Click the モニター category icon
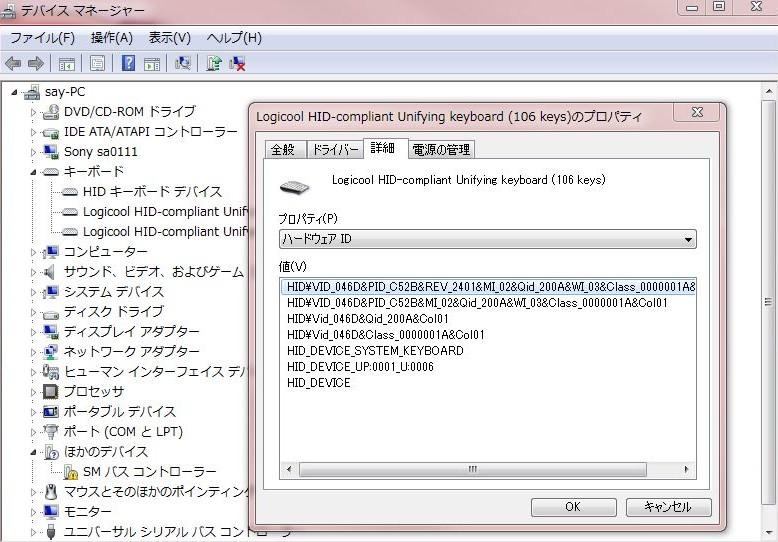Screen dimensions: 778x542 tap(51, 511)
